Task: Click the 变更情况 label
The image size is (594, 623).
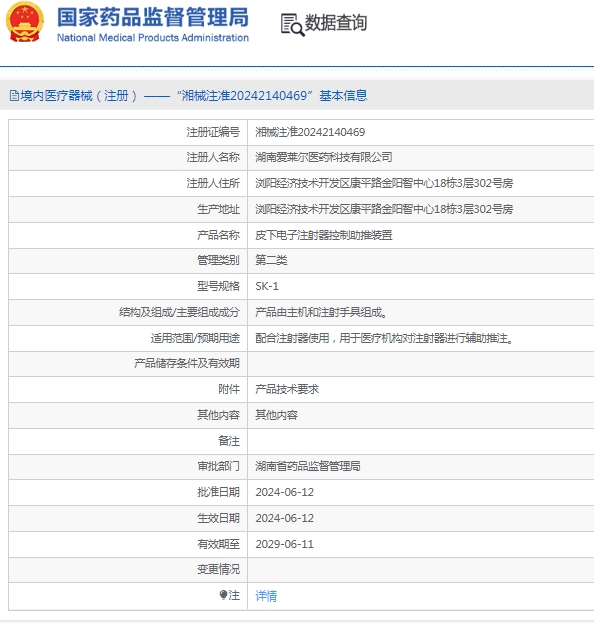Action: (219, 569)
